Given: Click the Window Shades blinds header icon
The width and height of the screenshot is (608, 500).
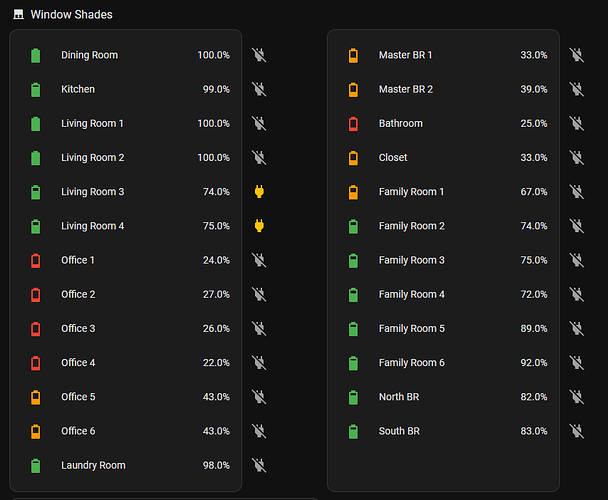Looking at the screenshot, I should pyautogui.click(x=17, y=15).
